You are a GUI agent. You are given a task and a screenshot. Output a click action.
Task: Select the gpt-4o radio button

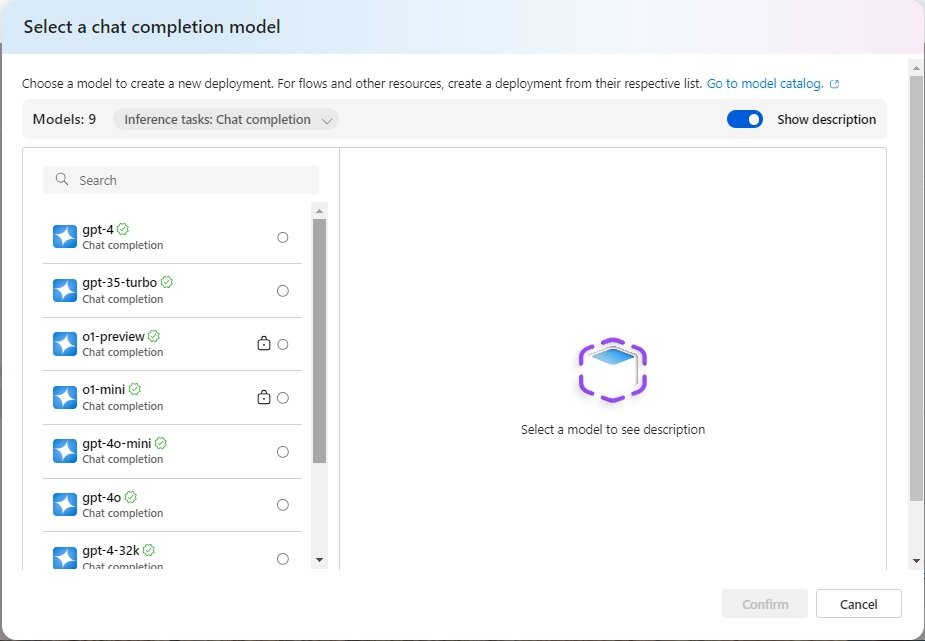point(283,505)
